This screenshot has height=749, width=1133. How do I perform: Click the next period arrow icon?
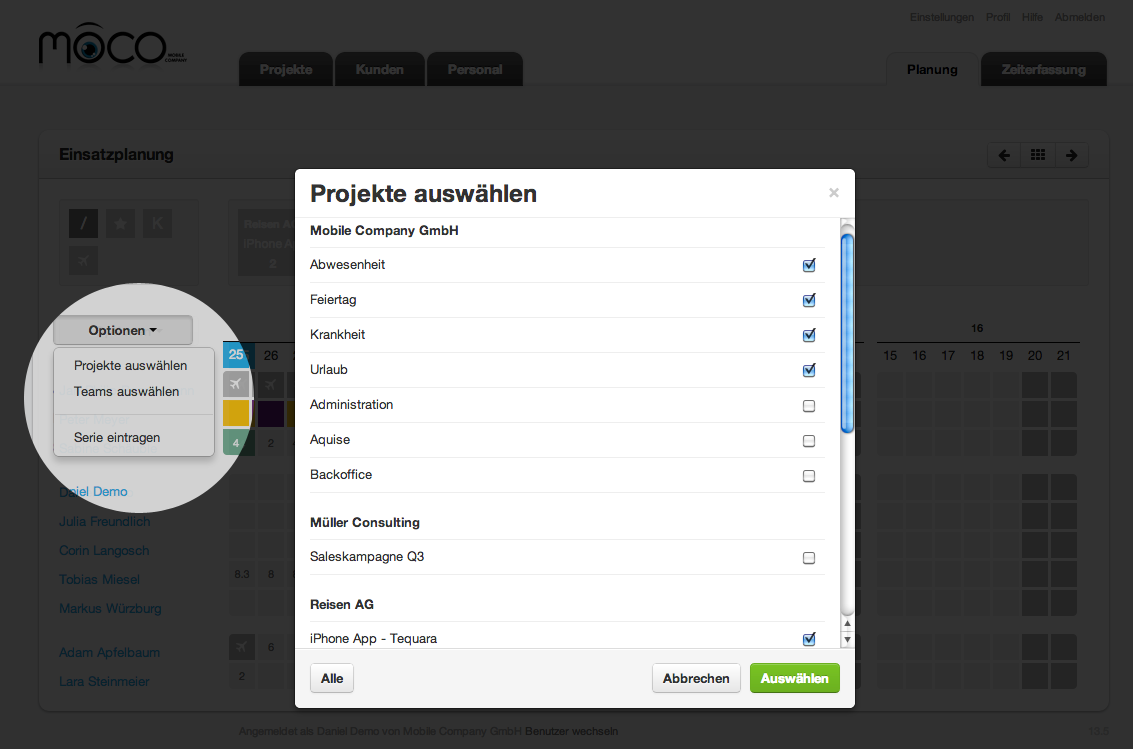tap(1071, 155)
